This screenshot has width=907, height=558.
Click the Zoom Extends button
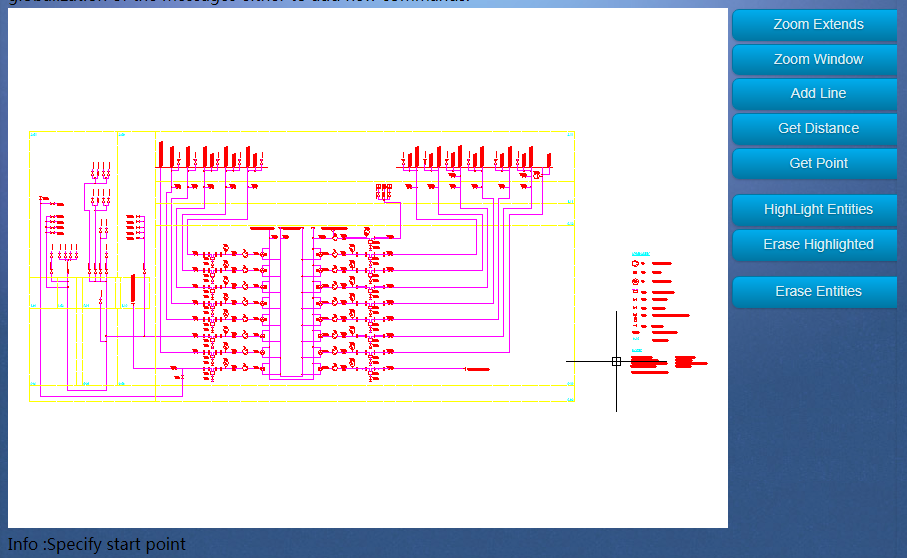click(817, 25)
